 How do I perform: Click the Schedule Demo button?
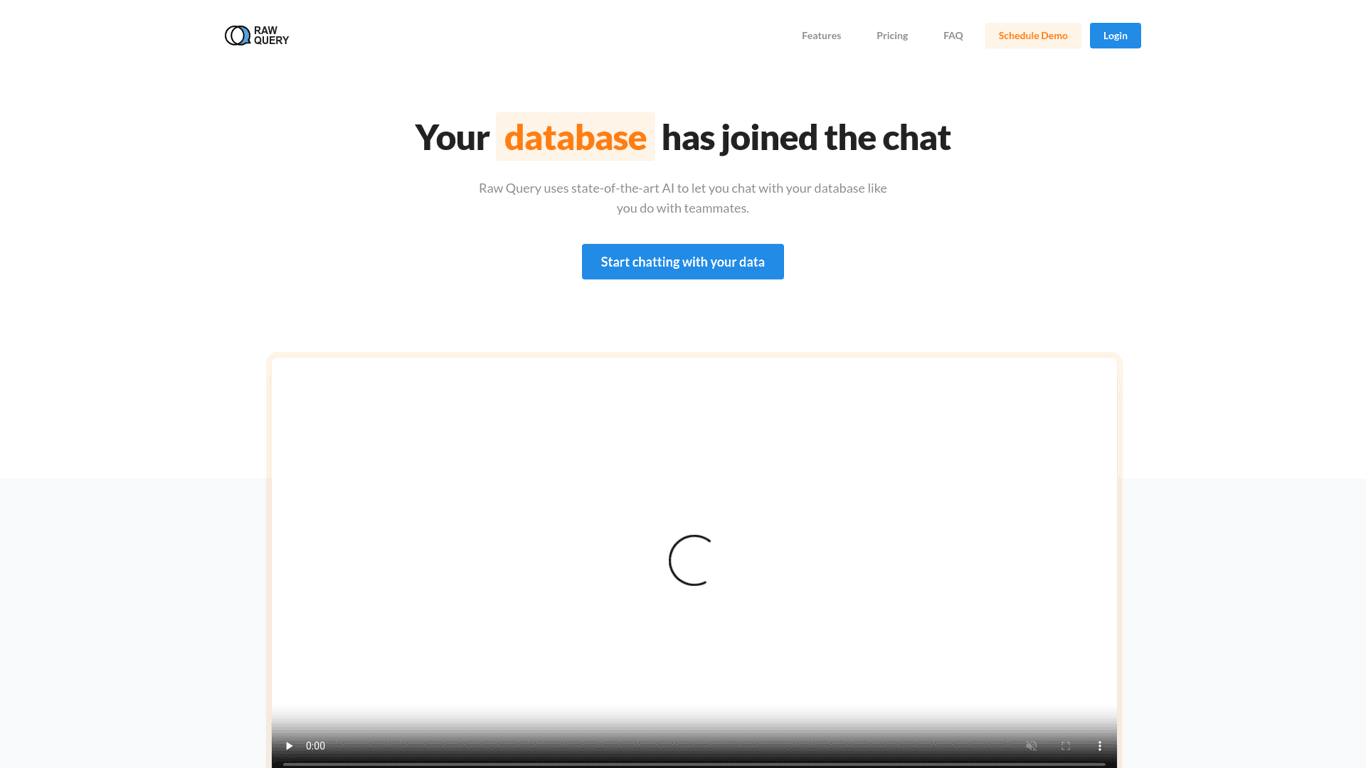coord(1033,36)
